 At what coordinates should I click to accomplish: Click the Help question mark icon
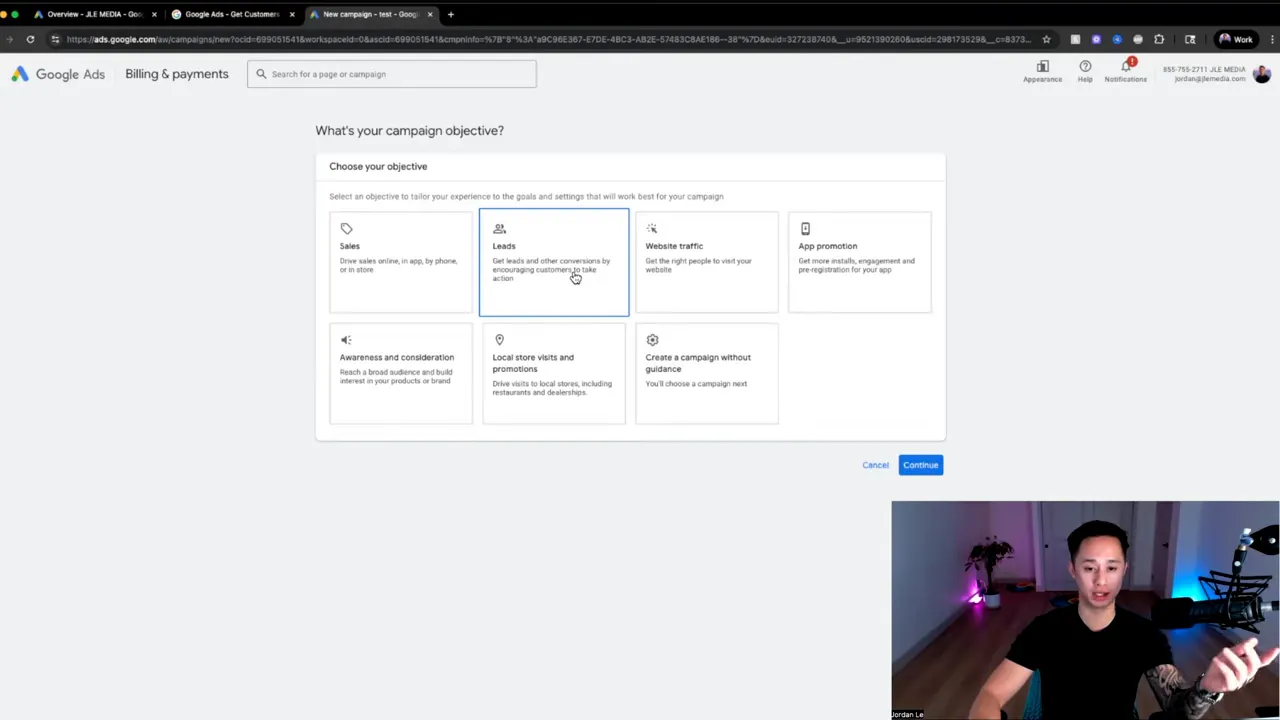[1085, 67]
